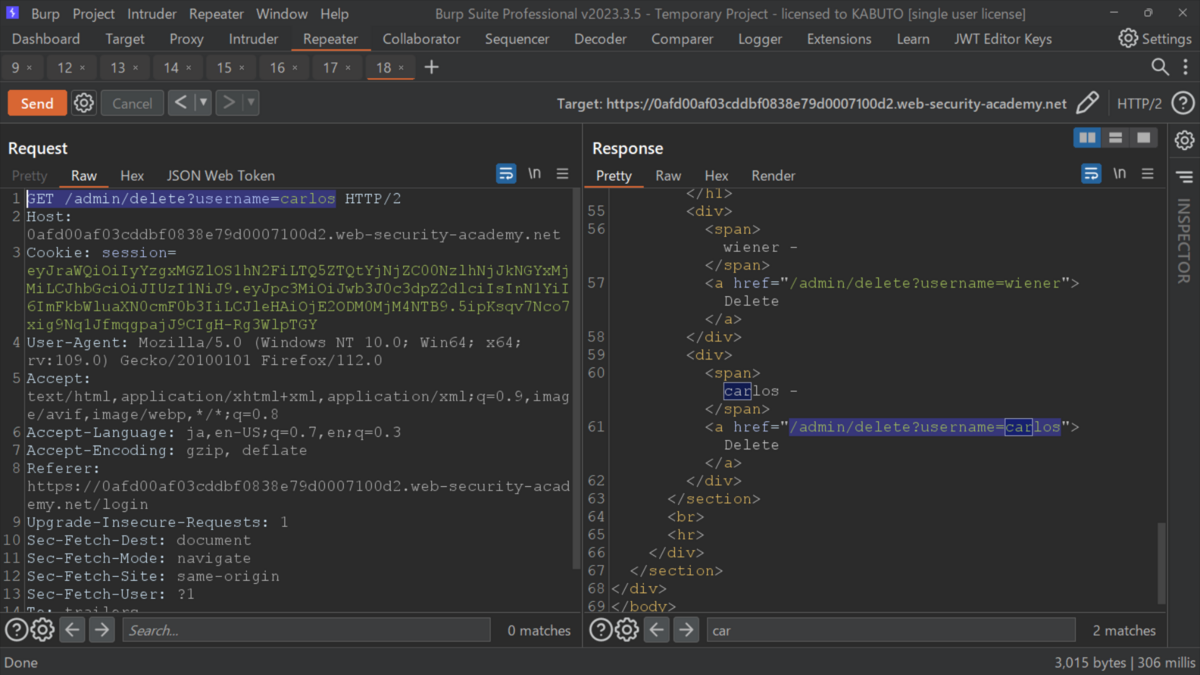1200x675 pixels.
Task: Open the Help menu
Action: click(x=334, y=14)
